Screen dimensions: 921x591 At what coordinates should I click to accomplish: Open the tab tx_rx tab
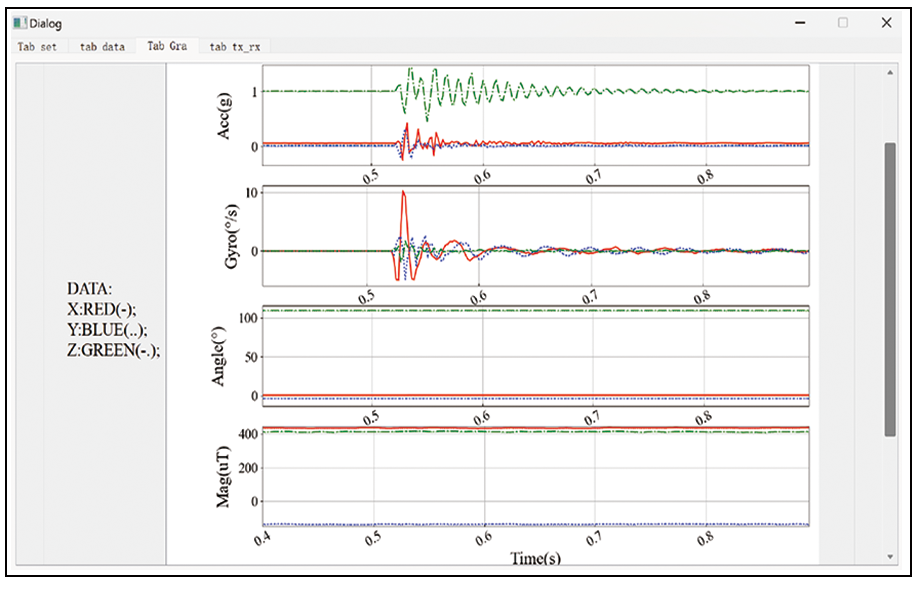pos(235,46)
